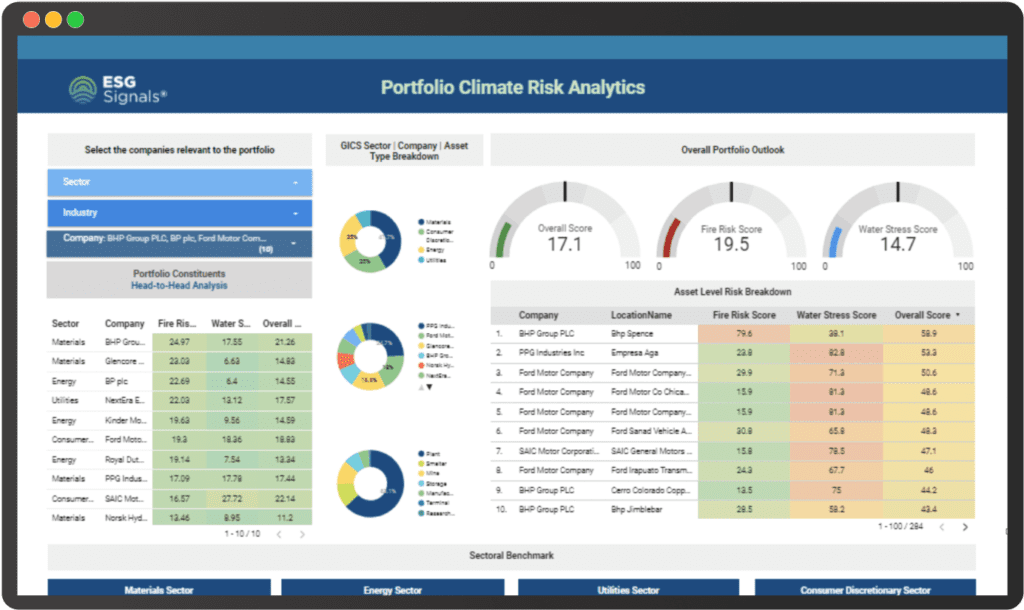This screenshot has width=1024, height=610.
Task: Select Terminal legend entry
Action: pos(434,503)
